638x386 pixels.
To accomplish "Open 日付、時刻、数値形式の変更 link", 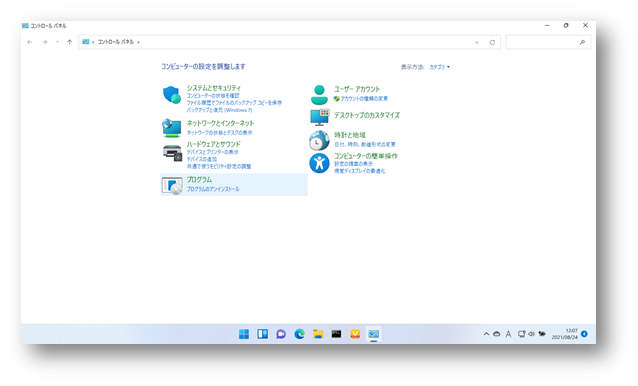I will coord(365,144).
